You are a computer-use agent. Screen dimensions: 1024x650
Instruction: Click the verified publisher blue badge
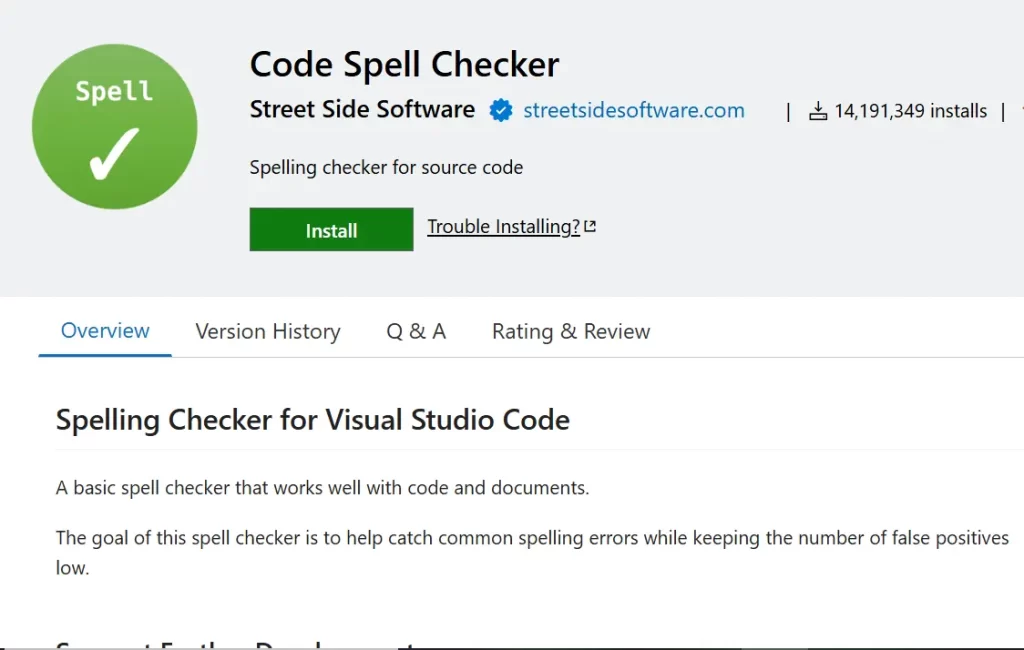coord(501,110)
